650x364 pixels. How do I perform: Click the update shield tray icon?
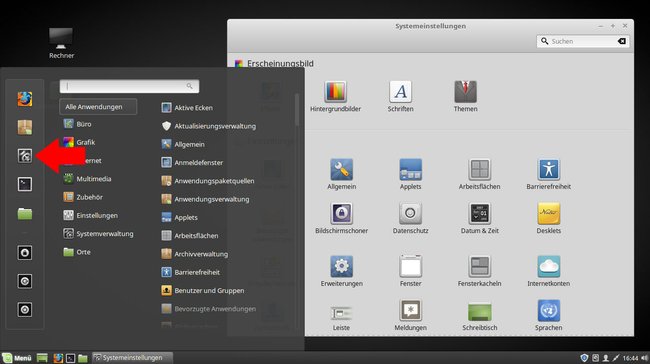tap(584, 358)
